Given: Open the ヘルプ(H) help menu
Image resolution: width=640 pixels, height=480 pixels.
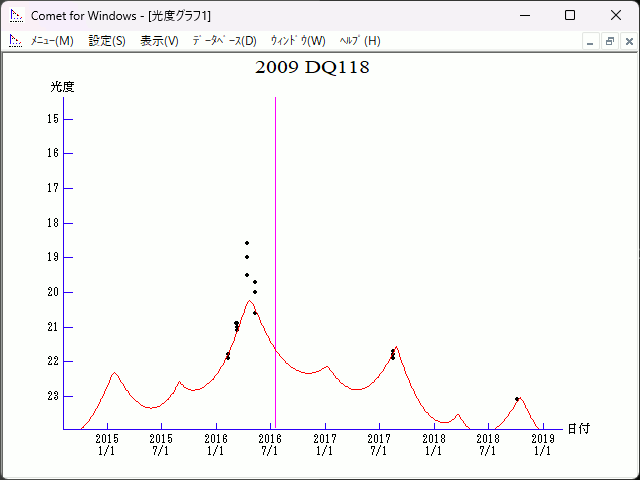Looking at the screenshot, I should pyautogui.click(x=360, y=41).
